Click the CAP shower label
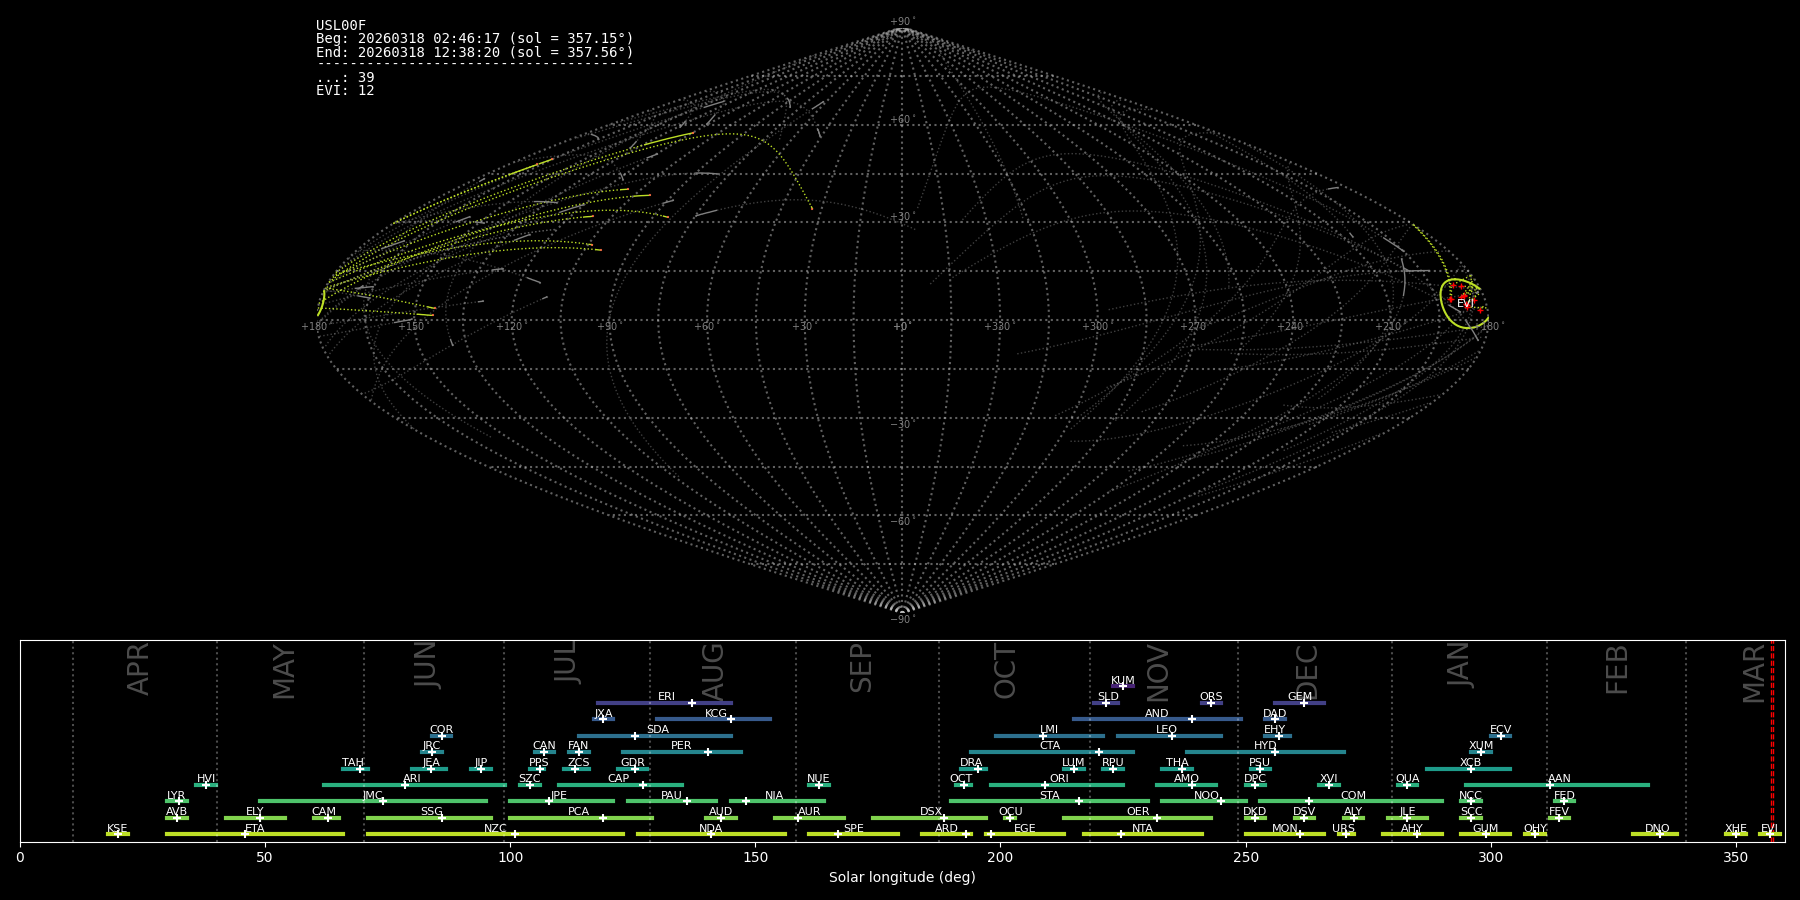Image resolution: width=1800 pixels, height=900 pixels. [618, 779]
